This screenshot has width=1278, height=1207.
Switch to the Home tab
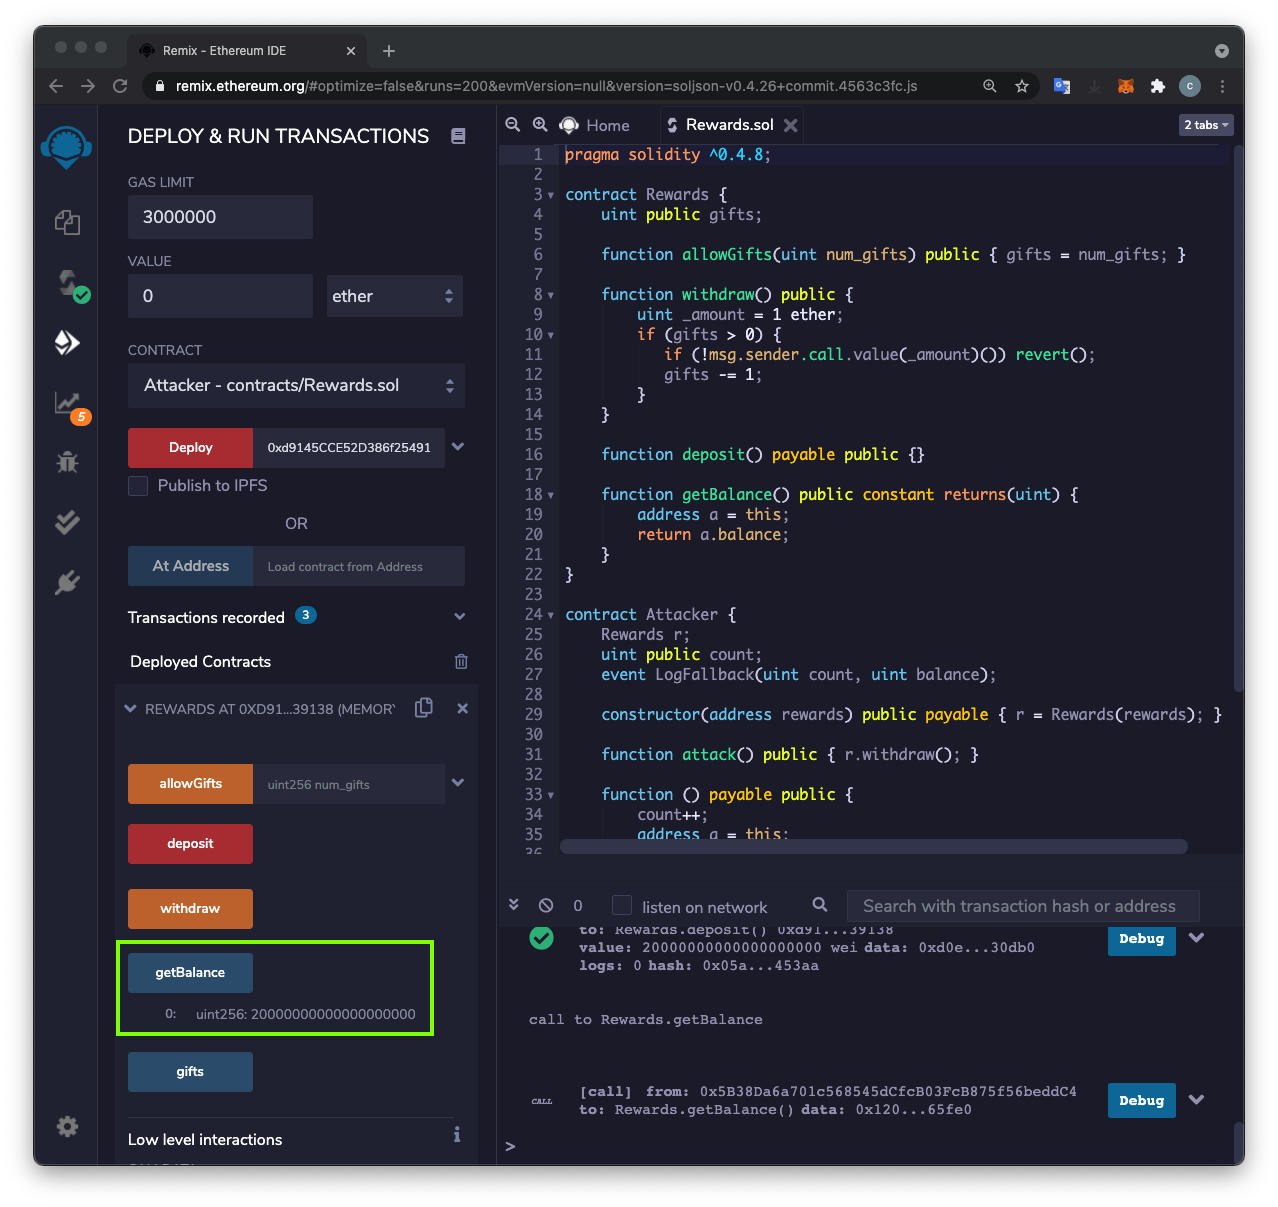(x=595, y=125)
